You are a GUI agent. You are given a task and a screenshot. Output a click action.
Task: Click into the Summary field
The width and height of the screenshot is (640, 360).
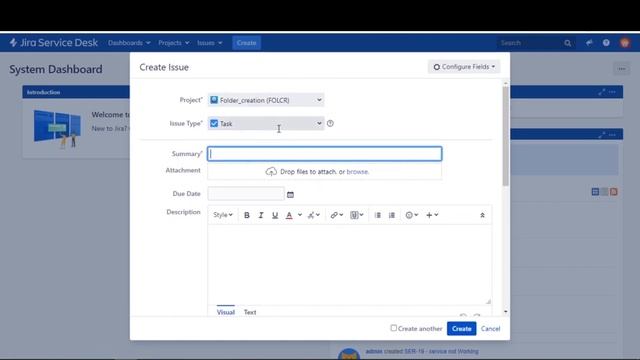click(x=324, y=154)
